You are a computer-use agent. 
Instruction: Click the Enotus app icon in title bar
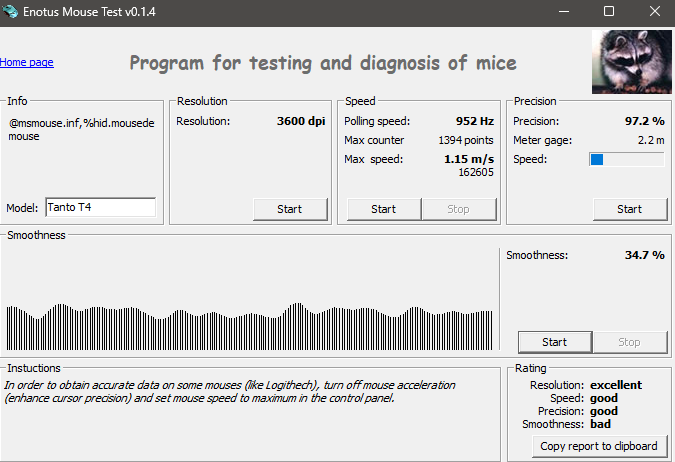pos(10,11)
